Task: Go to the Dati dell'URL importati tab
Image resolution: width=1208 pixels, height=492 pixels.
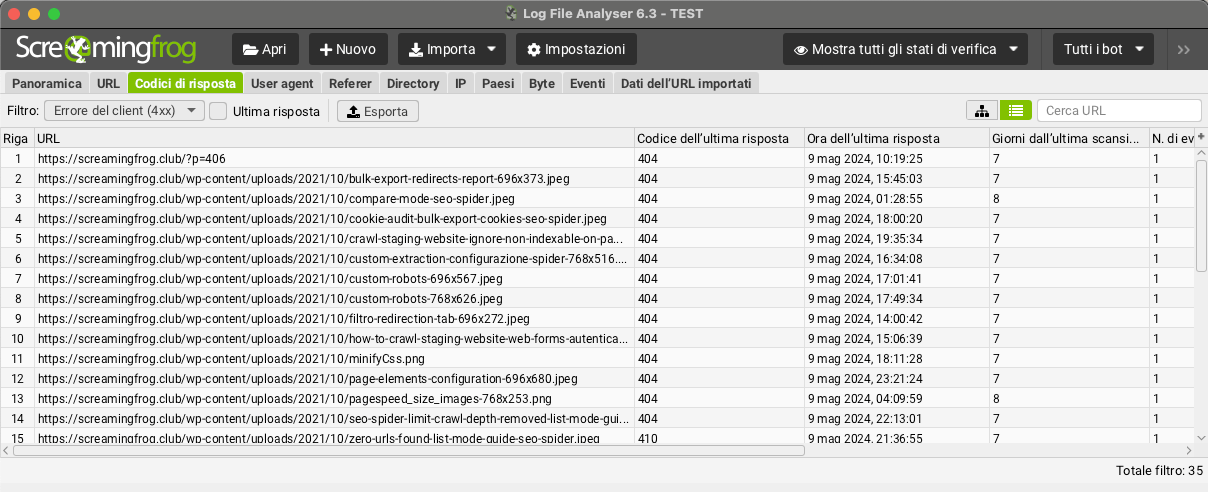Action: (685, 84)
